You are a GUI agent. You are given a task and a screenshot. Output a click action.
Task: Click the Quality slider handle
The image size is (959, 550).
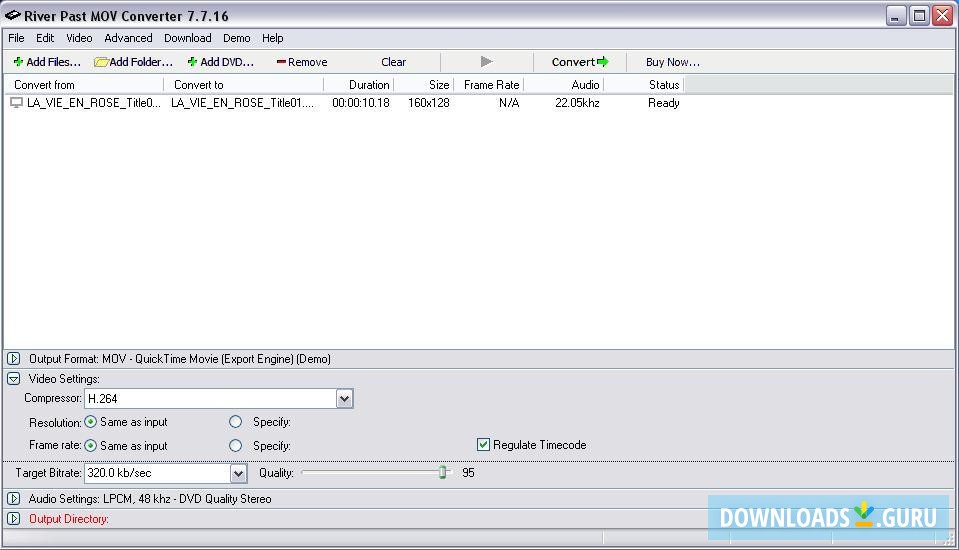click(x=443, y=472)
